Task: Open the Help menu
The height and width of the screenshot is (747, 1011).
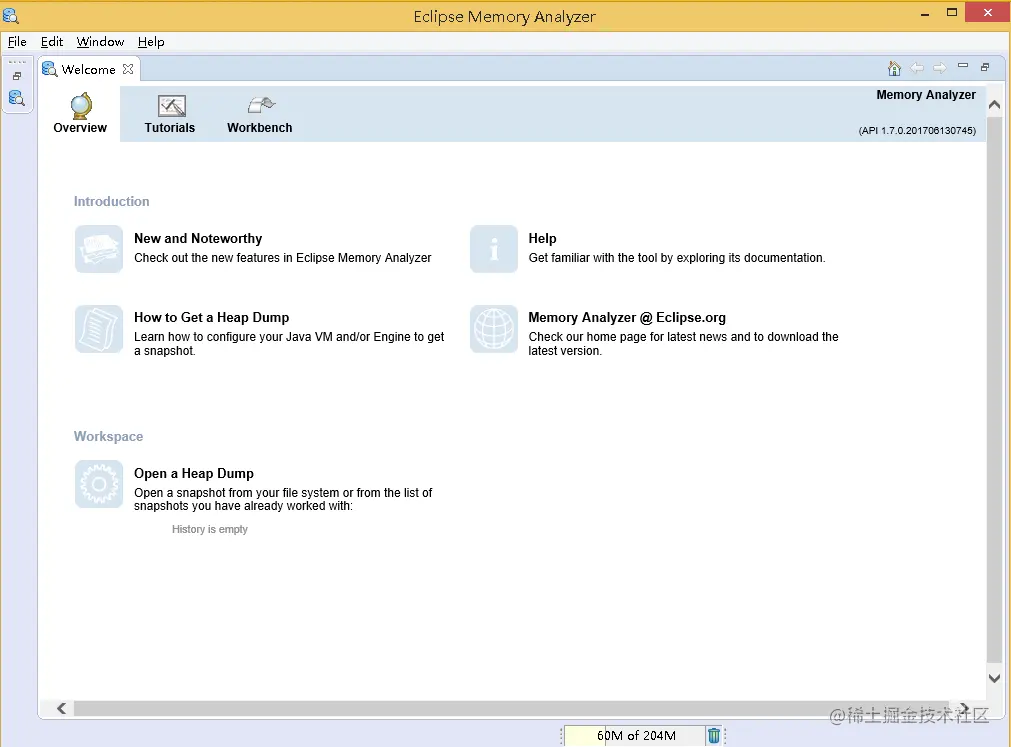Action: (x=151, y=42)
